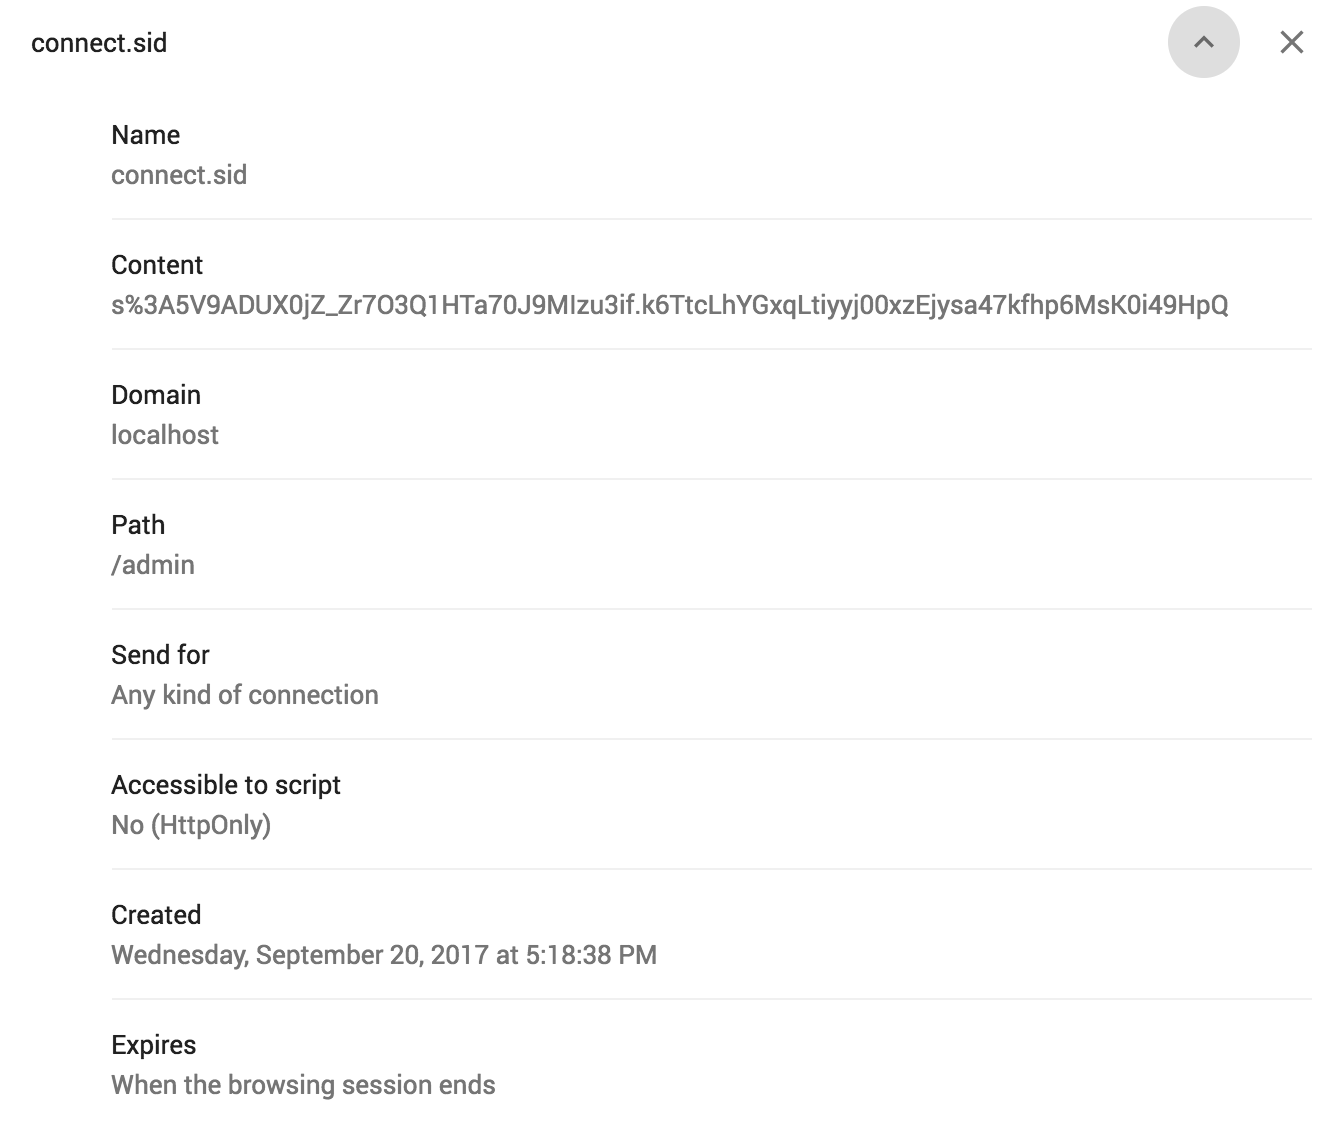Select the Name value connect.sid

point(180,174)
